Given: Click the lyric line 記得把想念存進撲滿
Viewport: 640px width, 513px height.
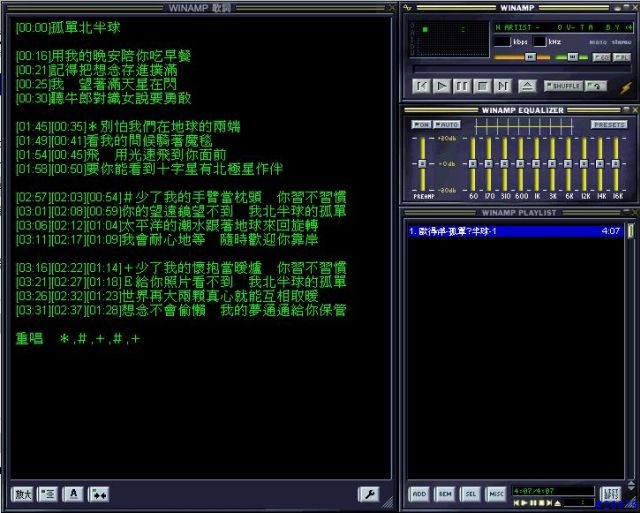Looking at the screenshot, I should (x=97, y=70).
